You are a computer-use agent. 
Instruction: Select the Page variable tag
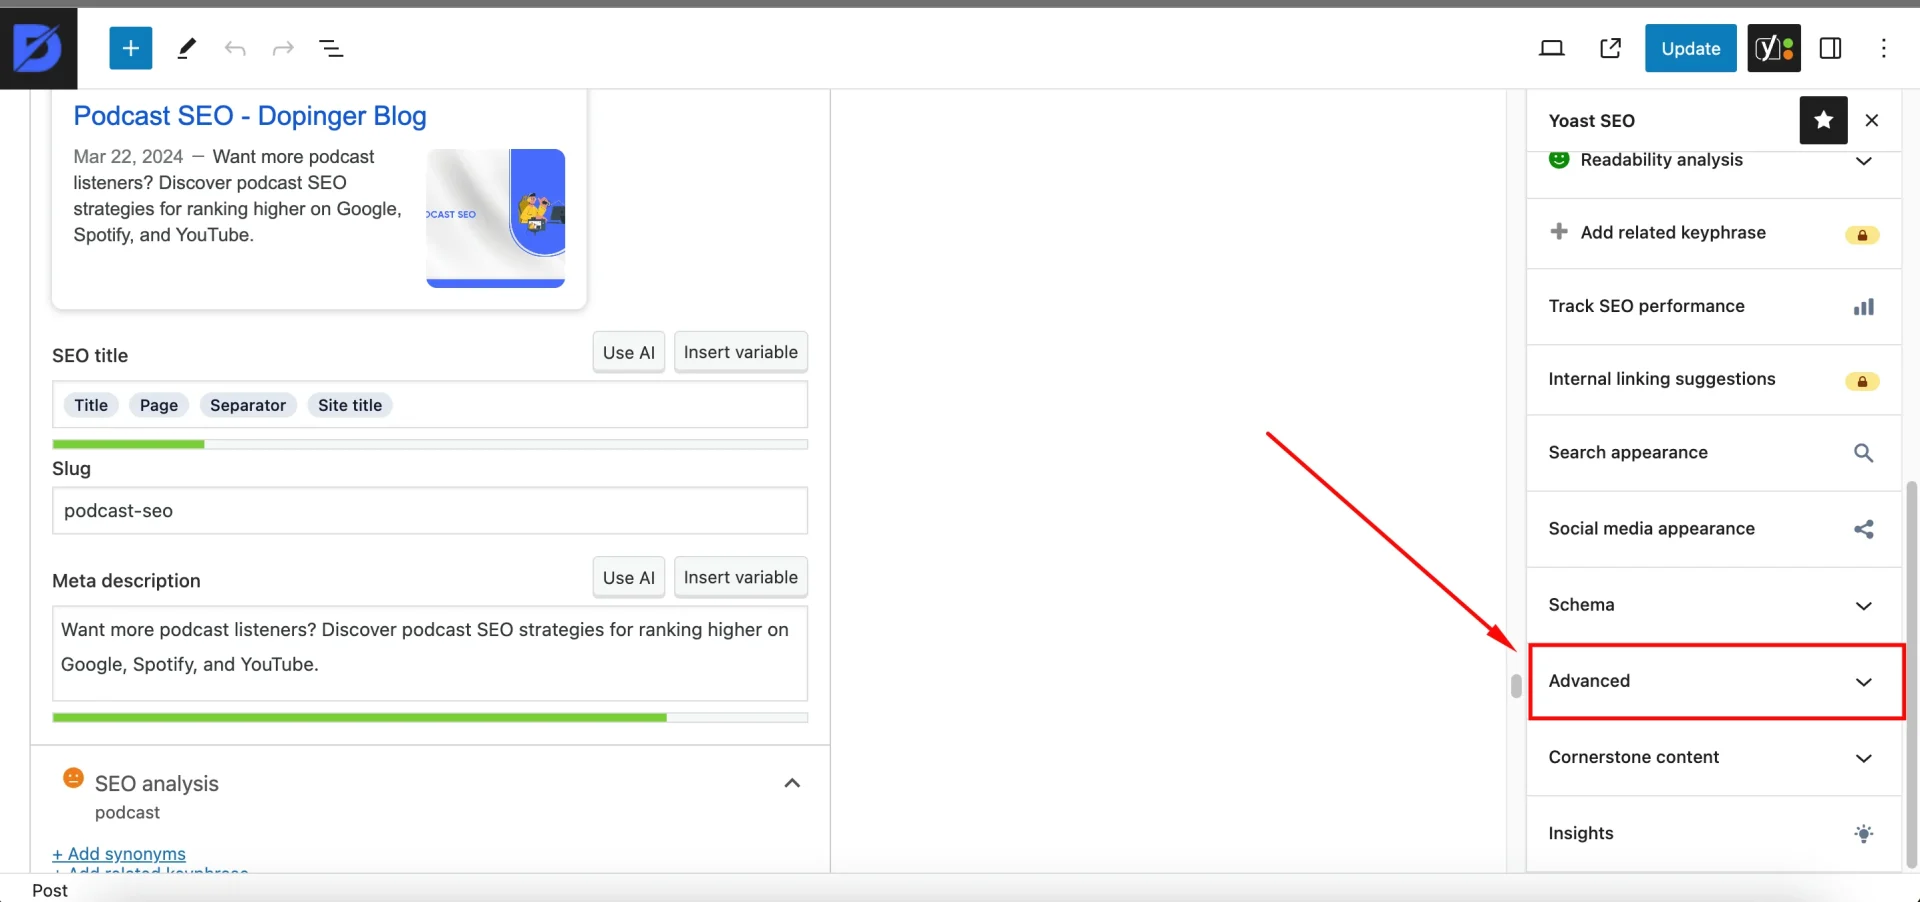pos(159,405)
